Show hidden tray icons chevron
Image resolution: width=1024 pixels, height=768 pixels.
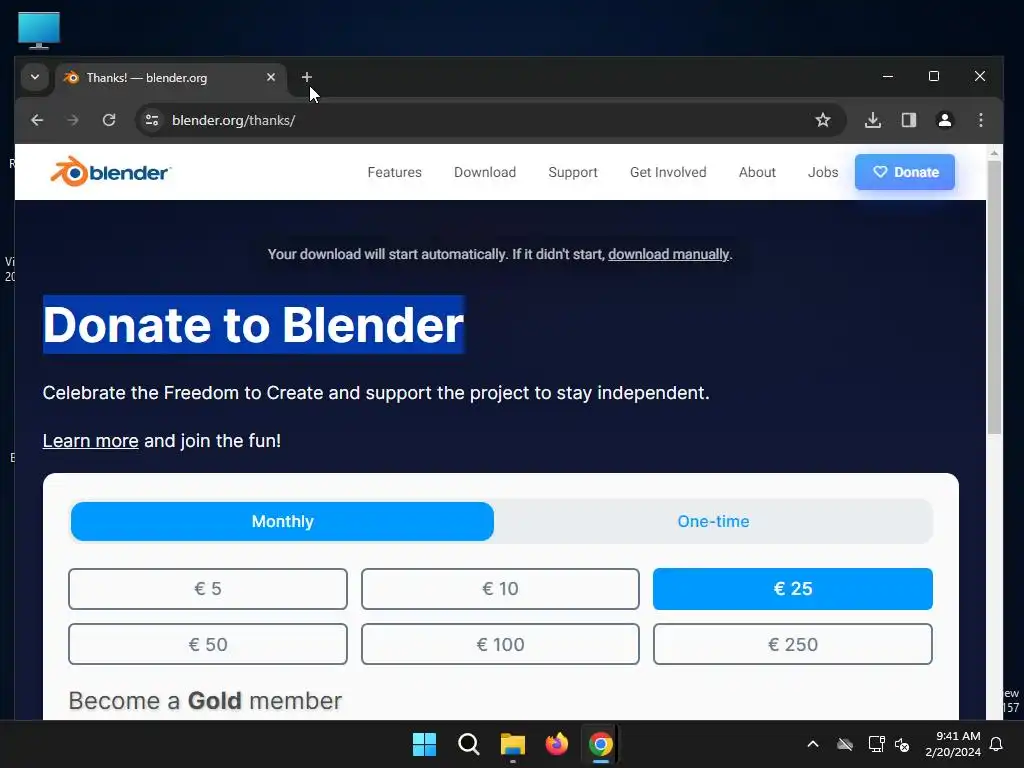[x=813, y=744]
